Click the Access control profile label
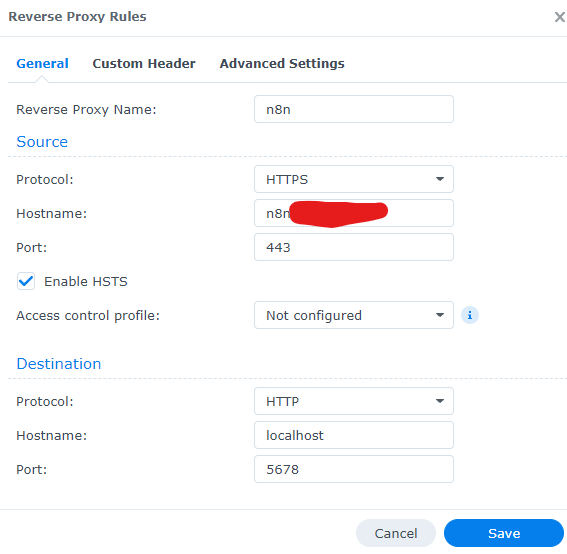Viewport: 567px width, 554px height. click(x=88, y=316)
